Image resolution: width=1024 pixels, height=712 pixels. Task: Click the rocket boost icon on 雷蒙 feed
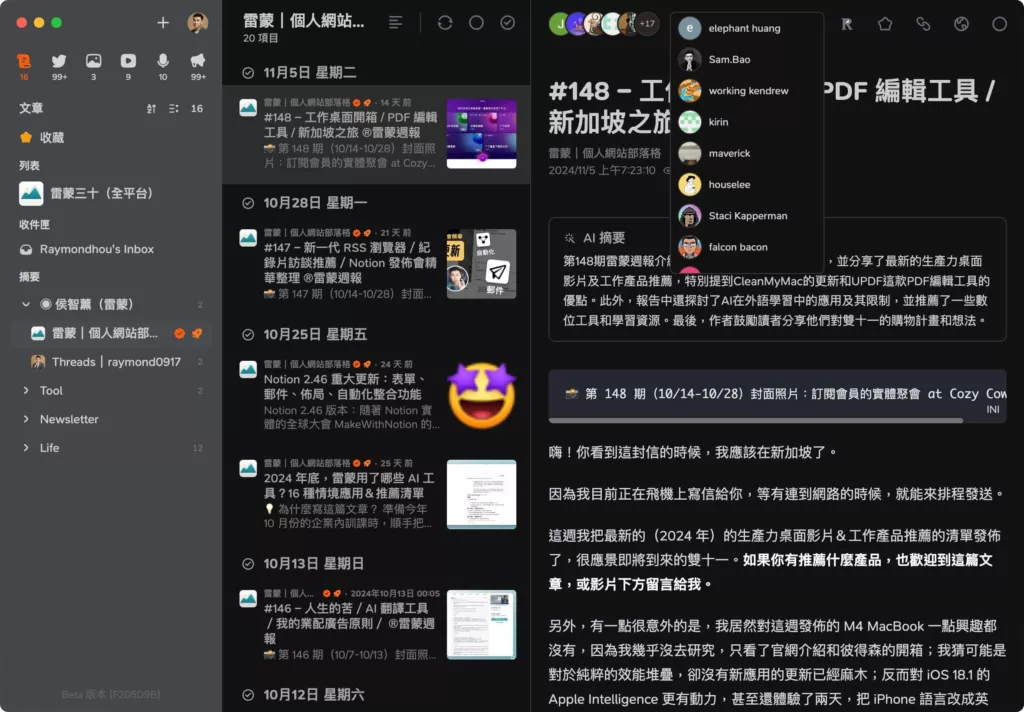pyautogui.click(x=197, y=333)
